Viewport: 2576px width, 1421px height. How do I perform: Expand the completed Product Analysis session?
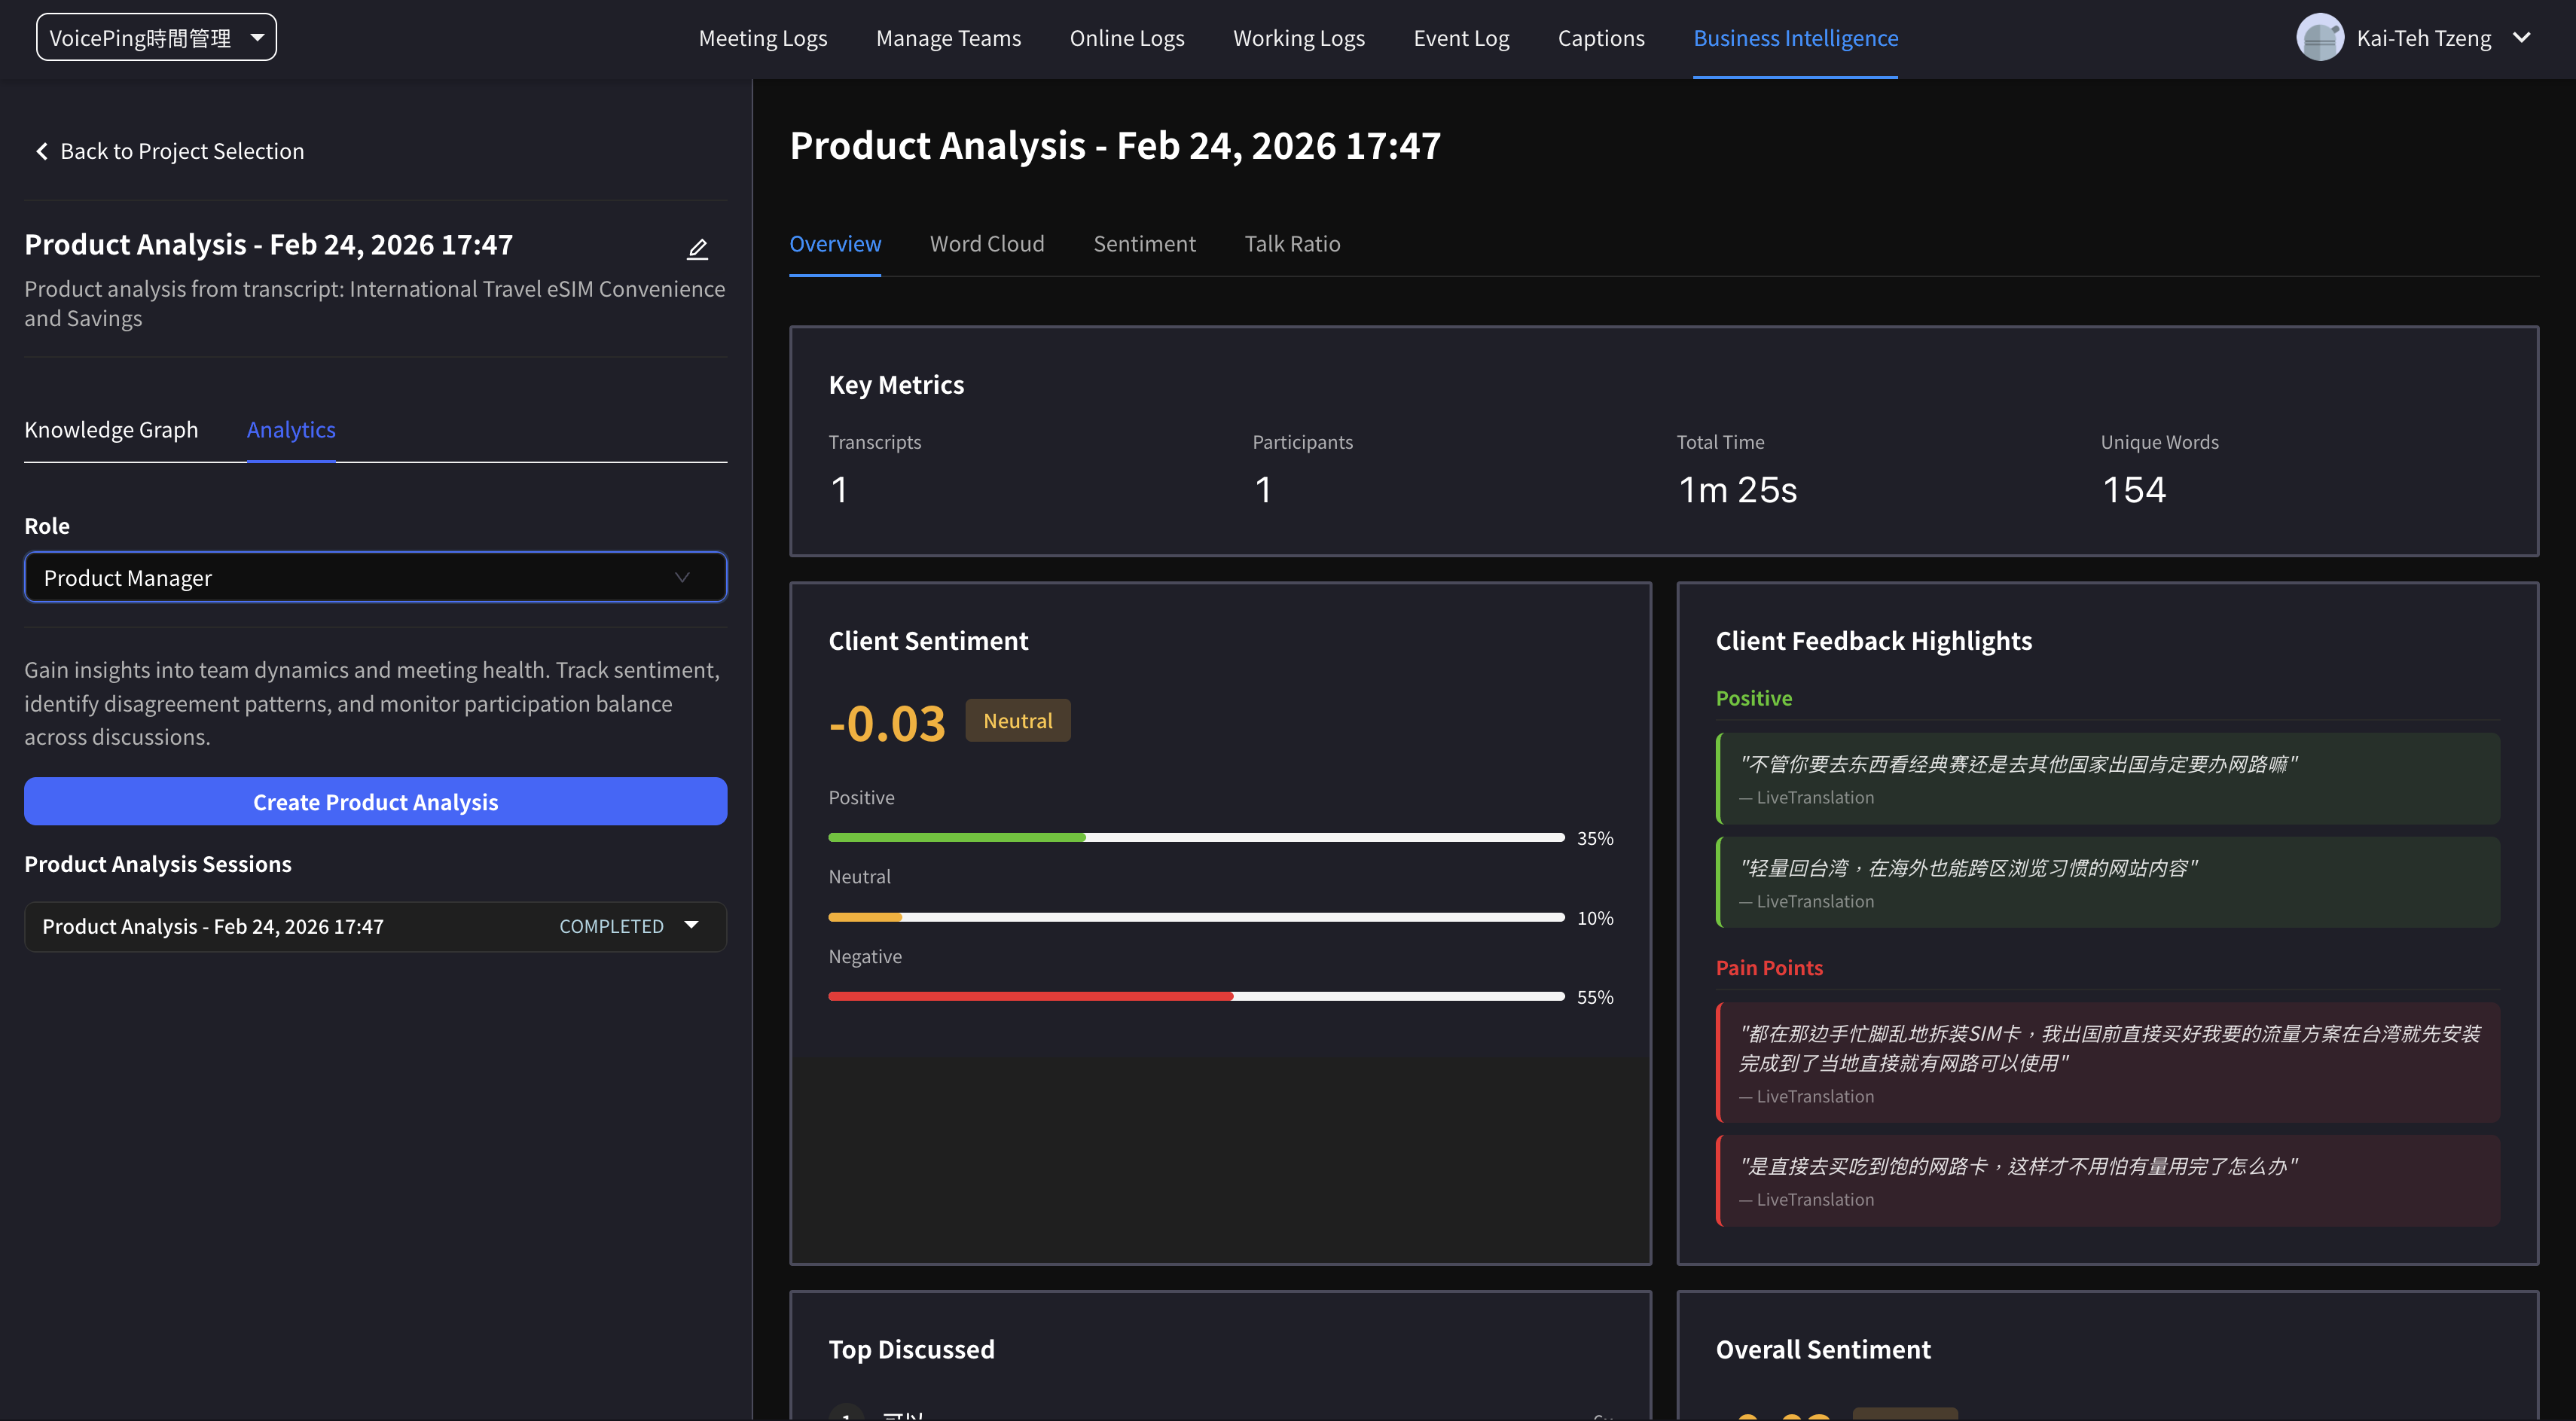click(x=691, y=926)
